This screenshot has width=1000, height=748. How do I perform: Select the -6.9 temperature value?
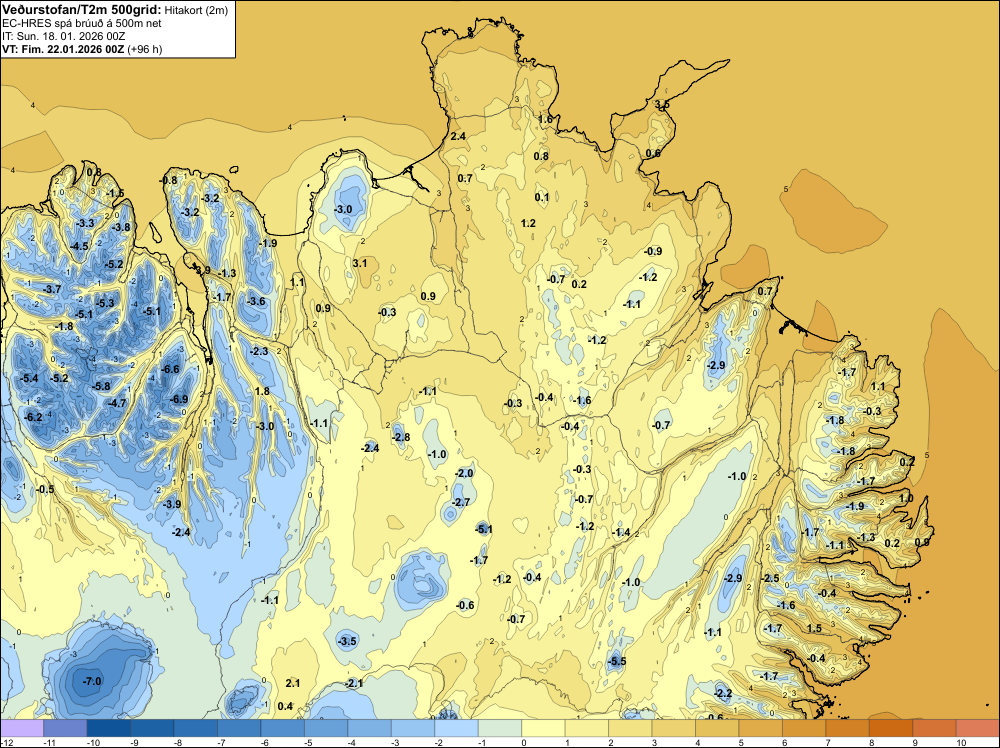(x=179, y=399)
